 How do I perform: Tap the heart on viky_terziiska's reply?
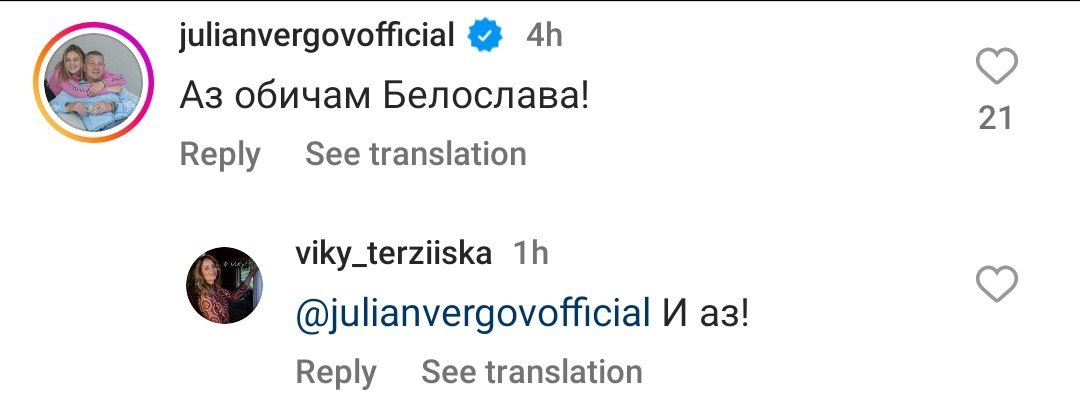(995, 285)
